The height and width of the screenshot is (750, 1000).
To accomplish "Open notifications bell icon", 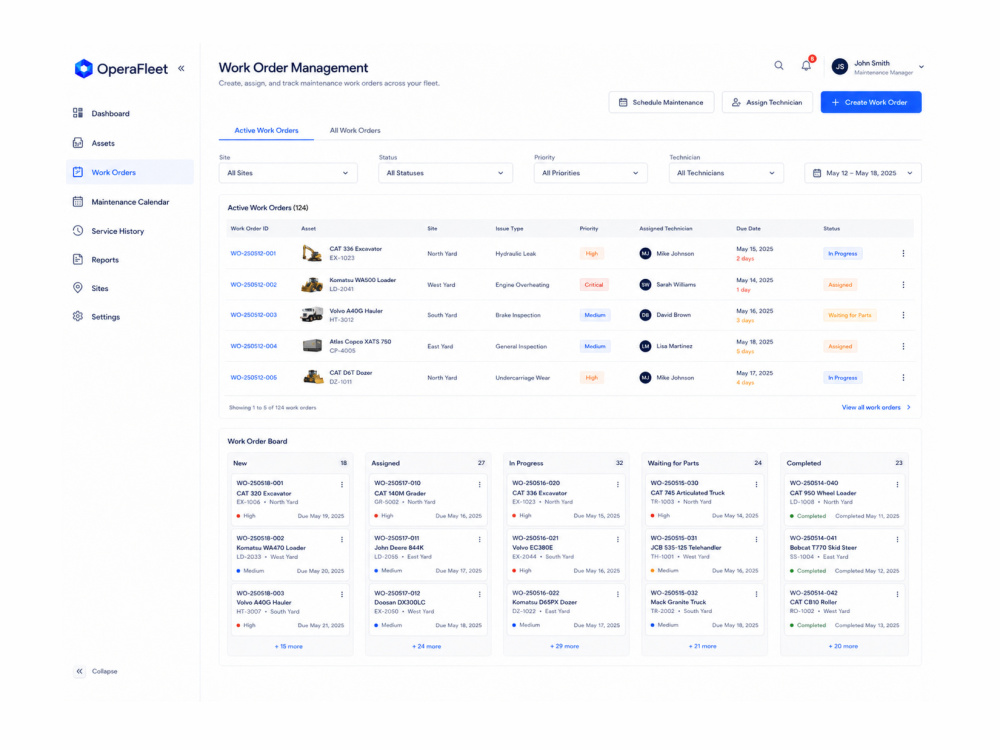I will click(807, 65).
